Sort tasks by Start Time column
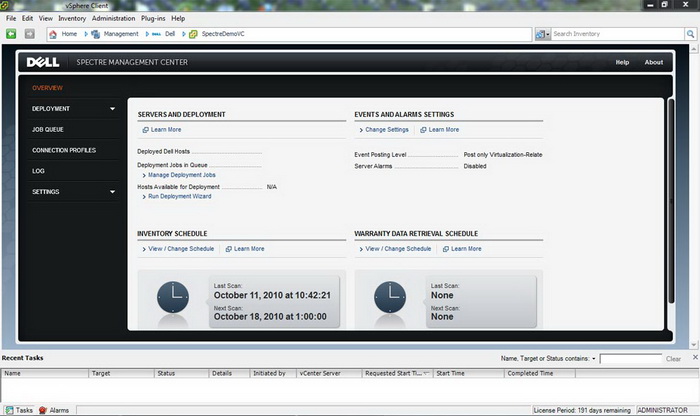This screenshot has width=700, height=416. click(468, 373)
